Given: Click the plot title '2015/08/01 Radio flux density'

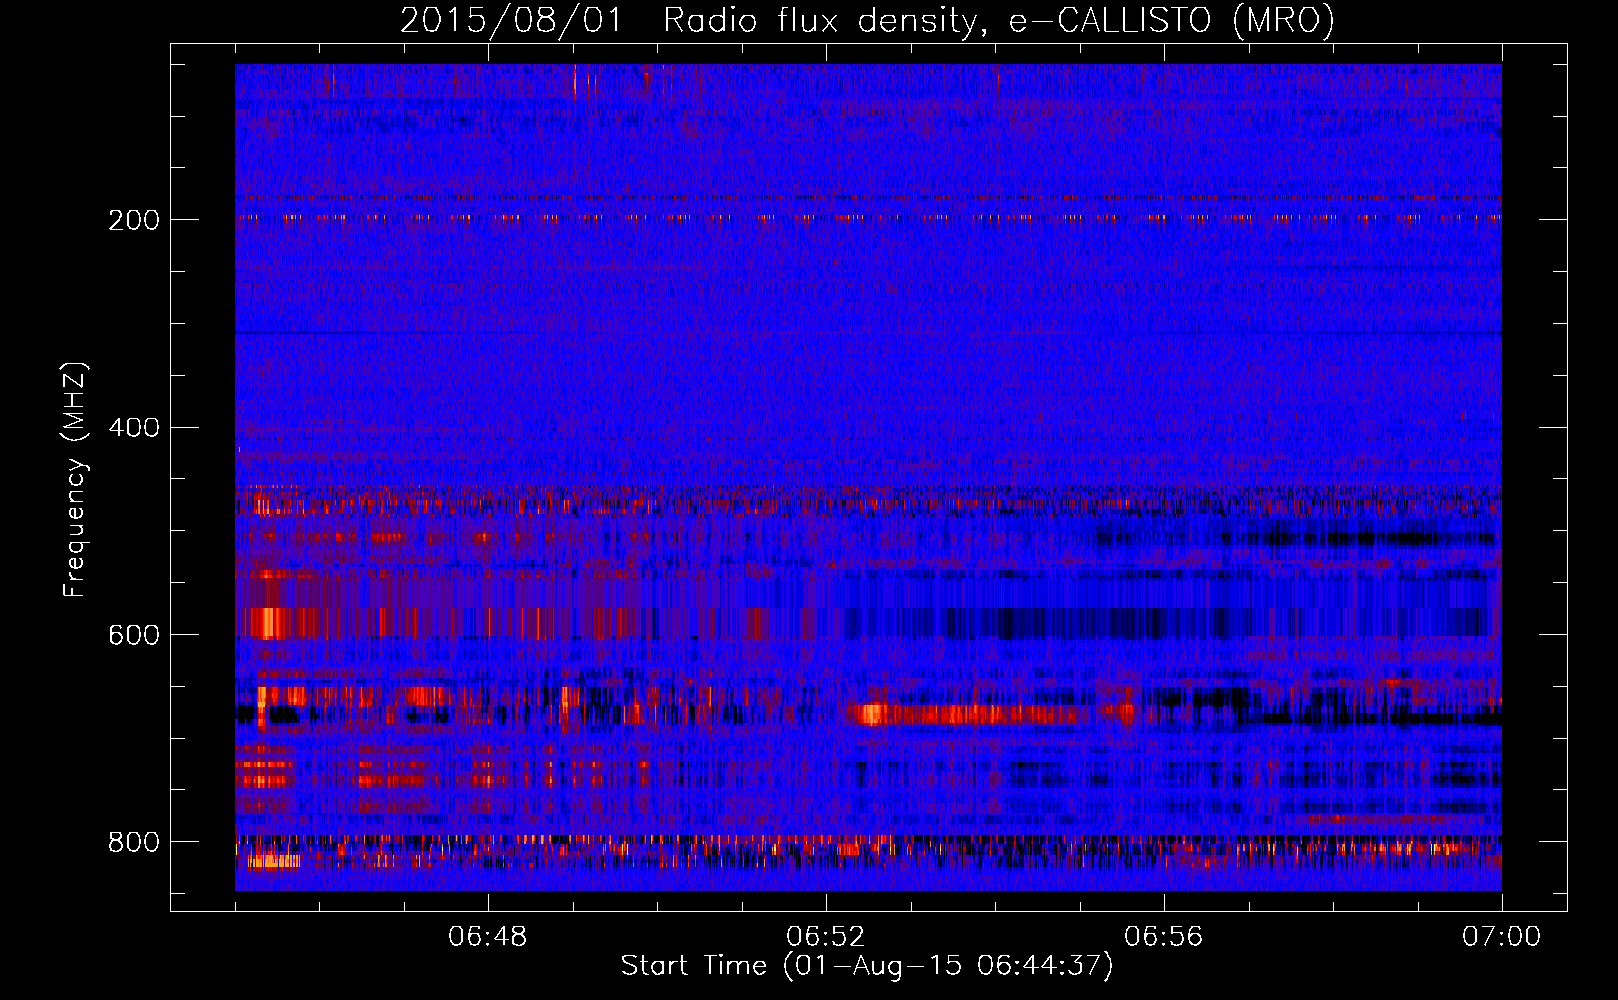Looking at the screenshot, I should pos(867,20).
